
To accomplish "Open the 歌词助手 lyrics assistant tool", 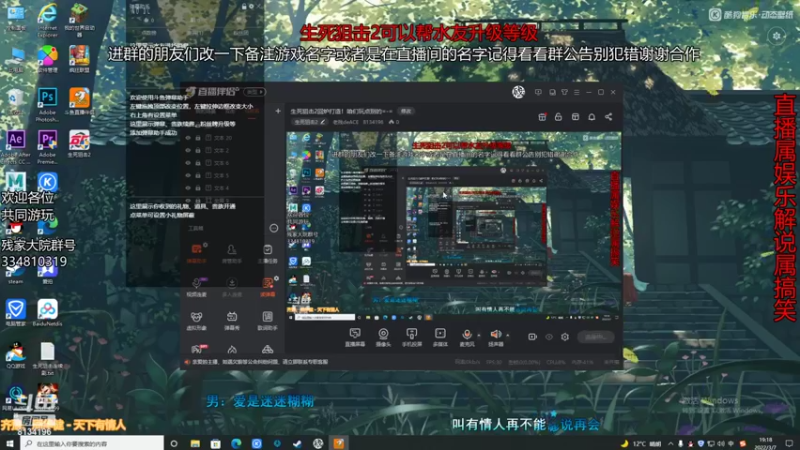I will click(x=267, y=320).
